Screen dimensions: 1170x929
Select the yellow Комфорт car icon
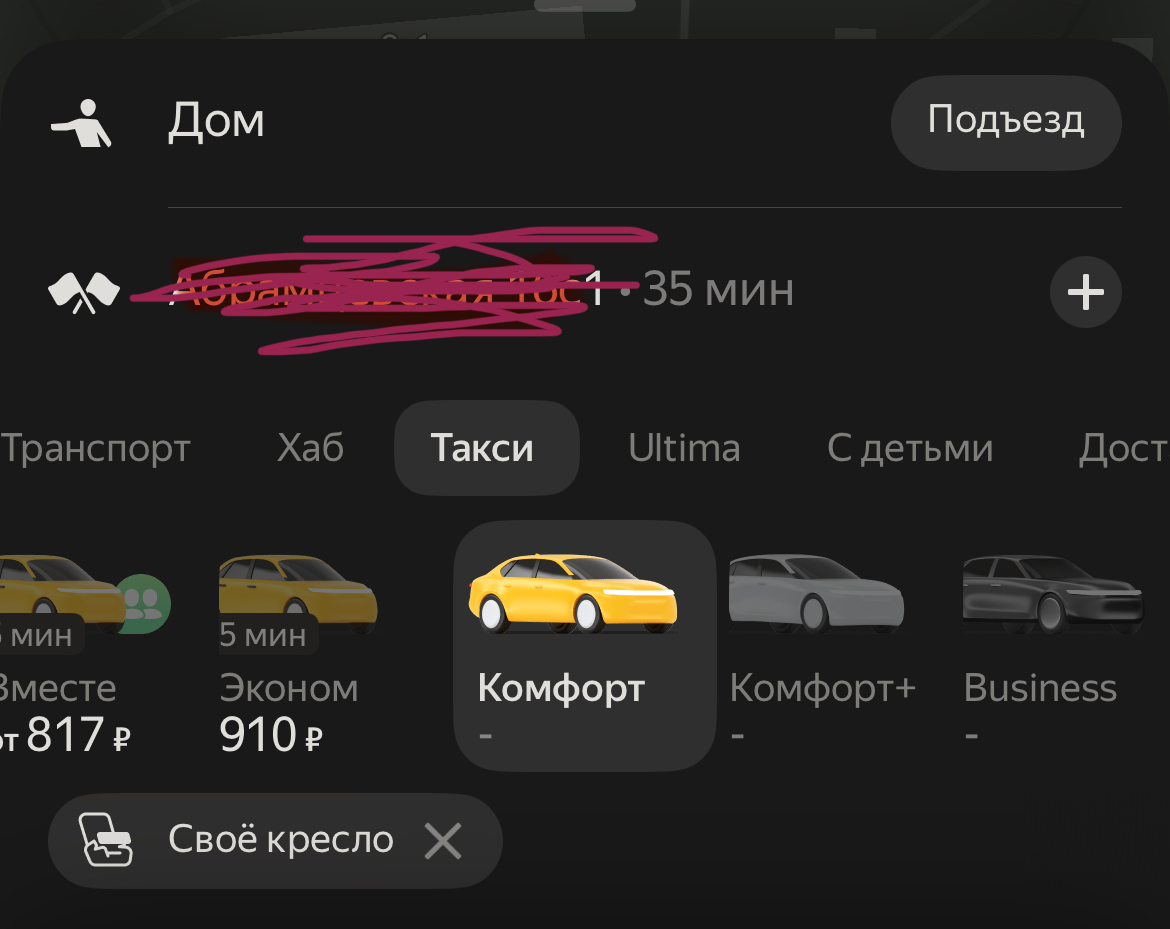pos(572,593)
